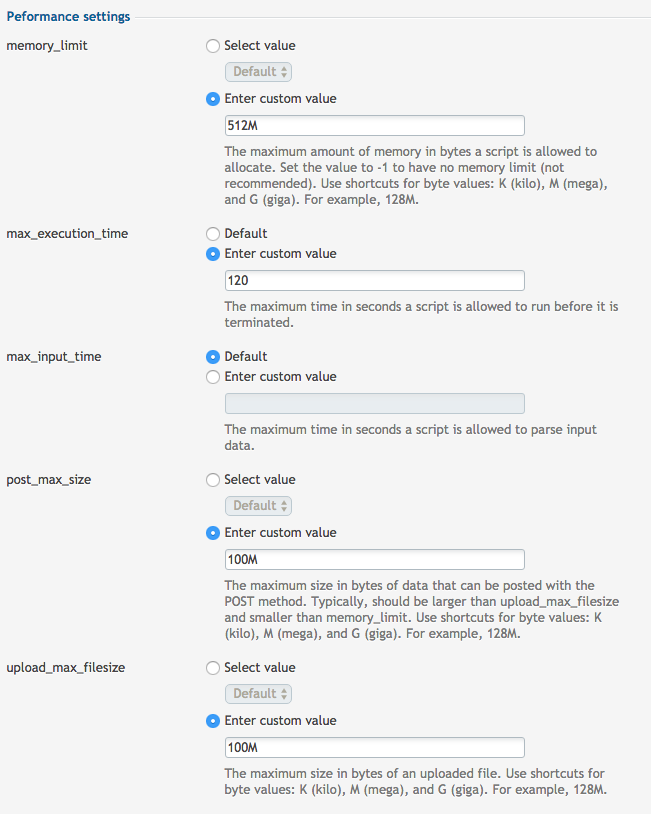
Task: Choose memory_limit 'Enter custom value' radio
Action: [212, 99]
